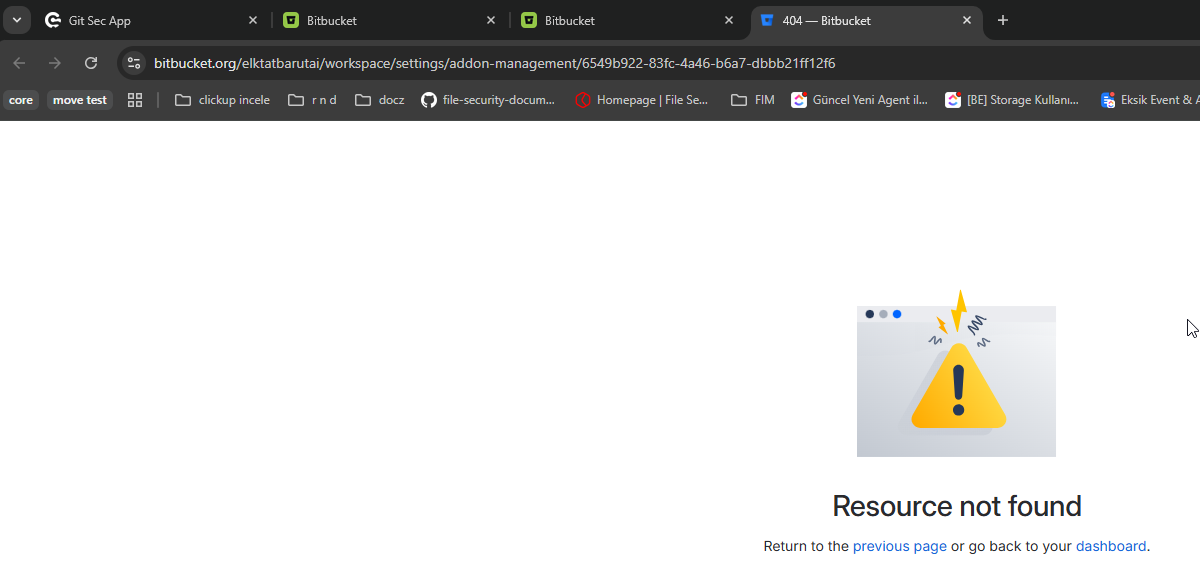Open the Güncel Yeni Agent bookmark
Screen dimensions: 1200x581
point(859,100)
